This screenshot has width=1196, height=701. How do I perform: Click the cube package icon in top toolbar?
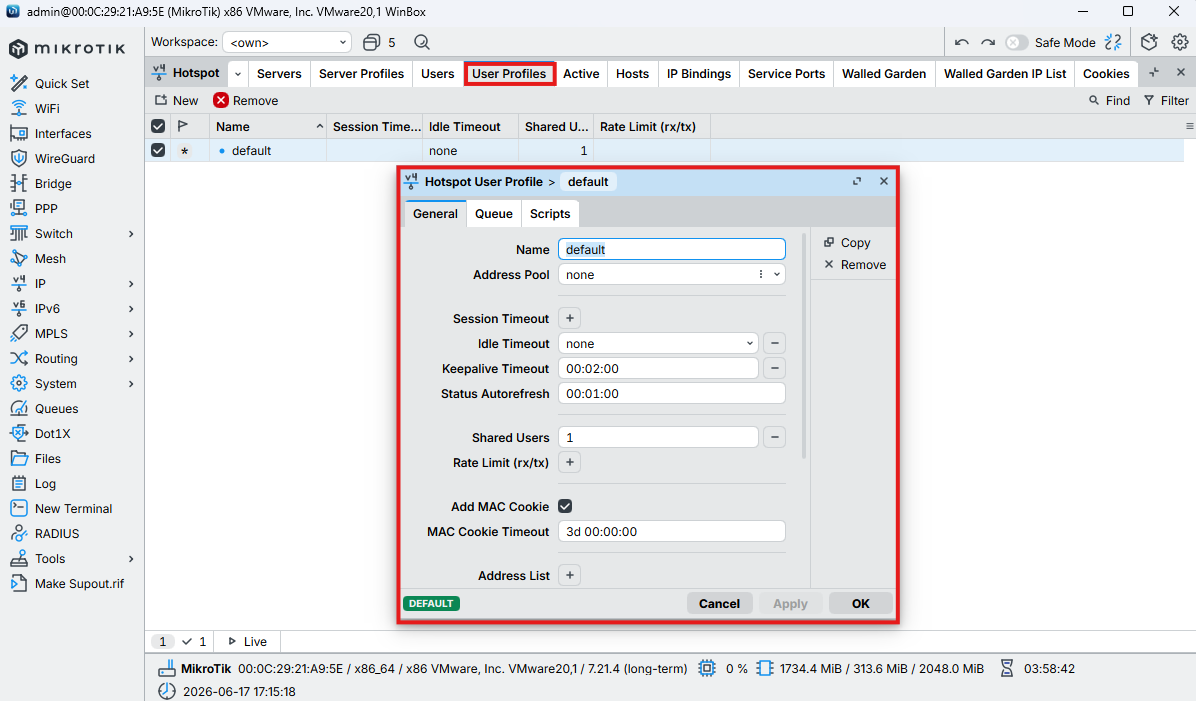click(1149, 43)
